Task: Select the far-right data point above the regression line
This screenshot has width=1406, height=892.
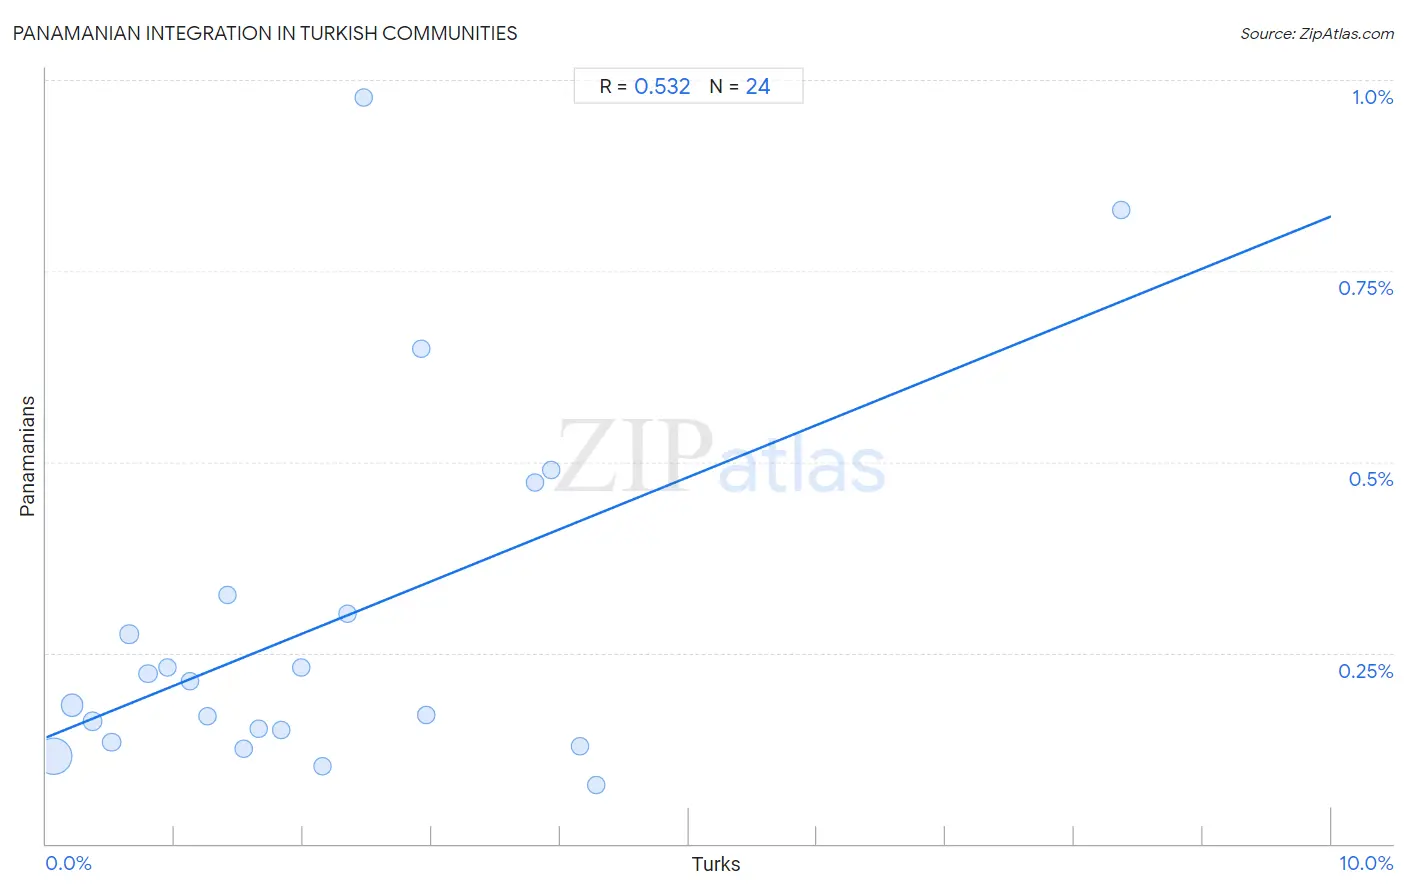Action: click(1121, 210)
